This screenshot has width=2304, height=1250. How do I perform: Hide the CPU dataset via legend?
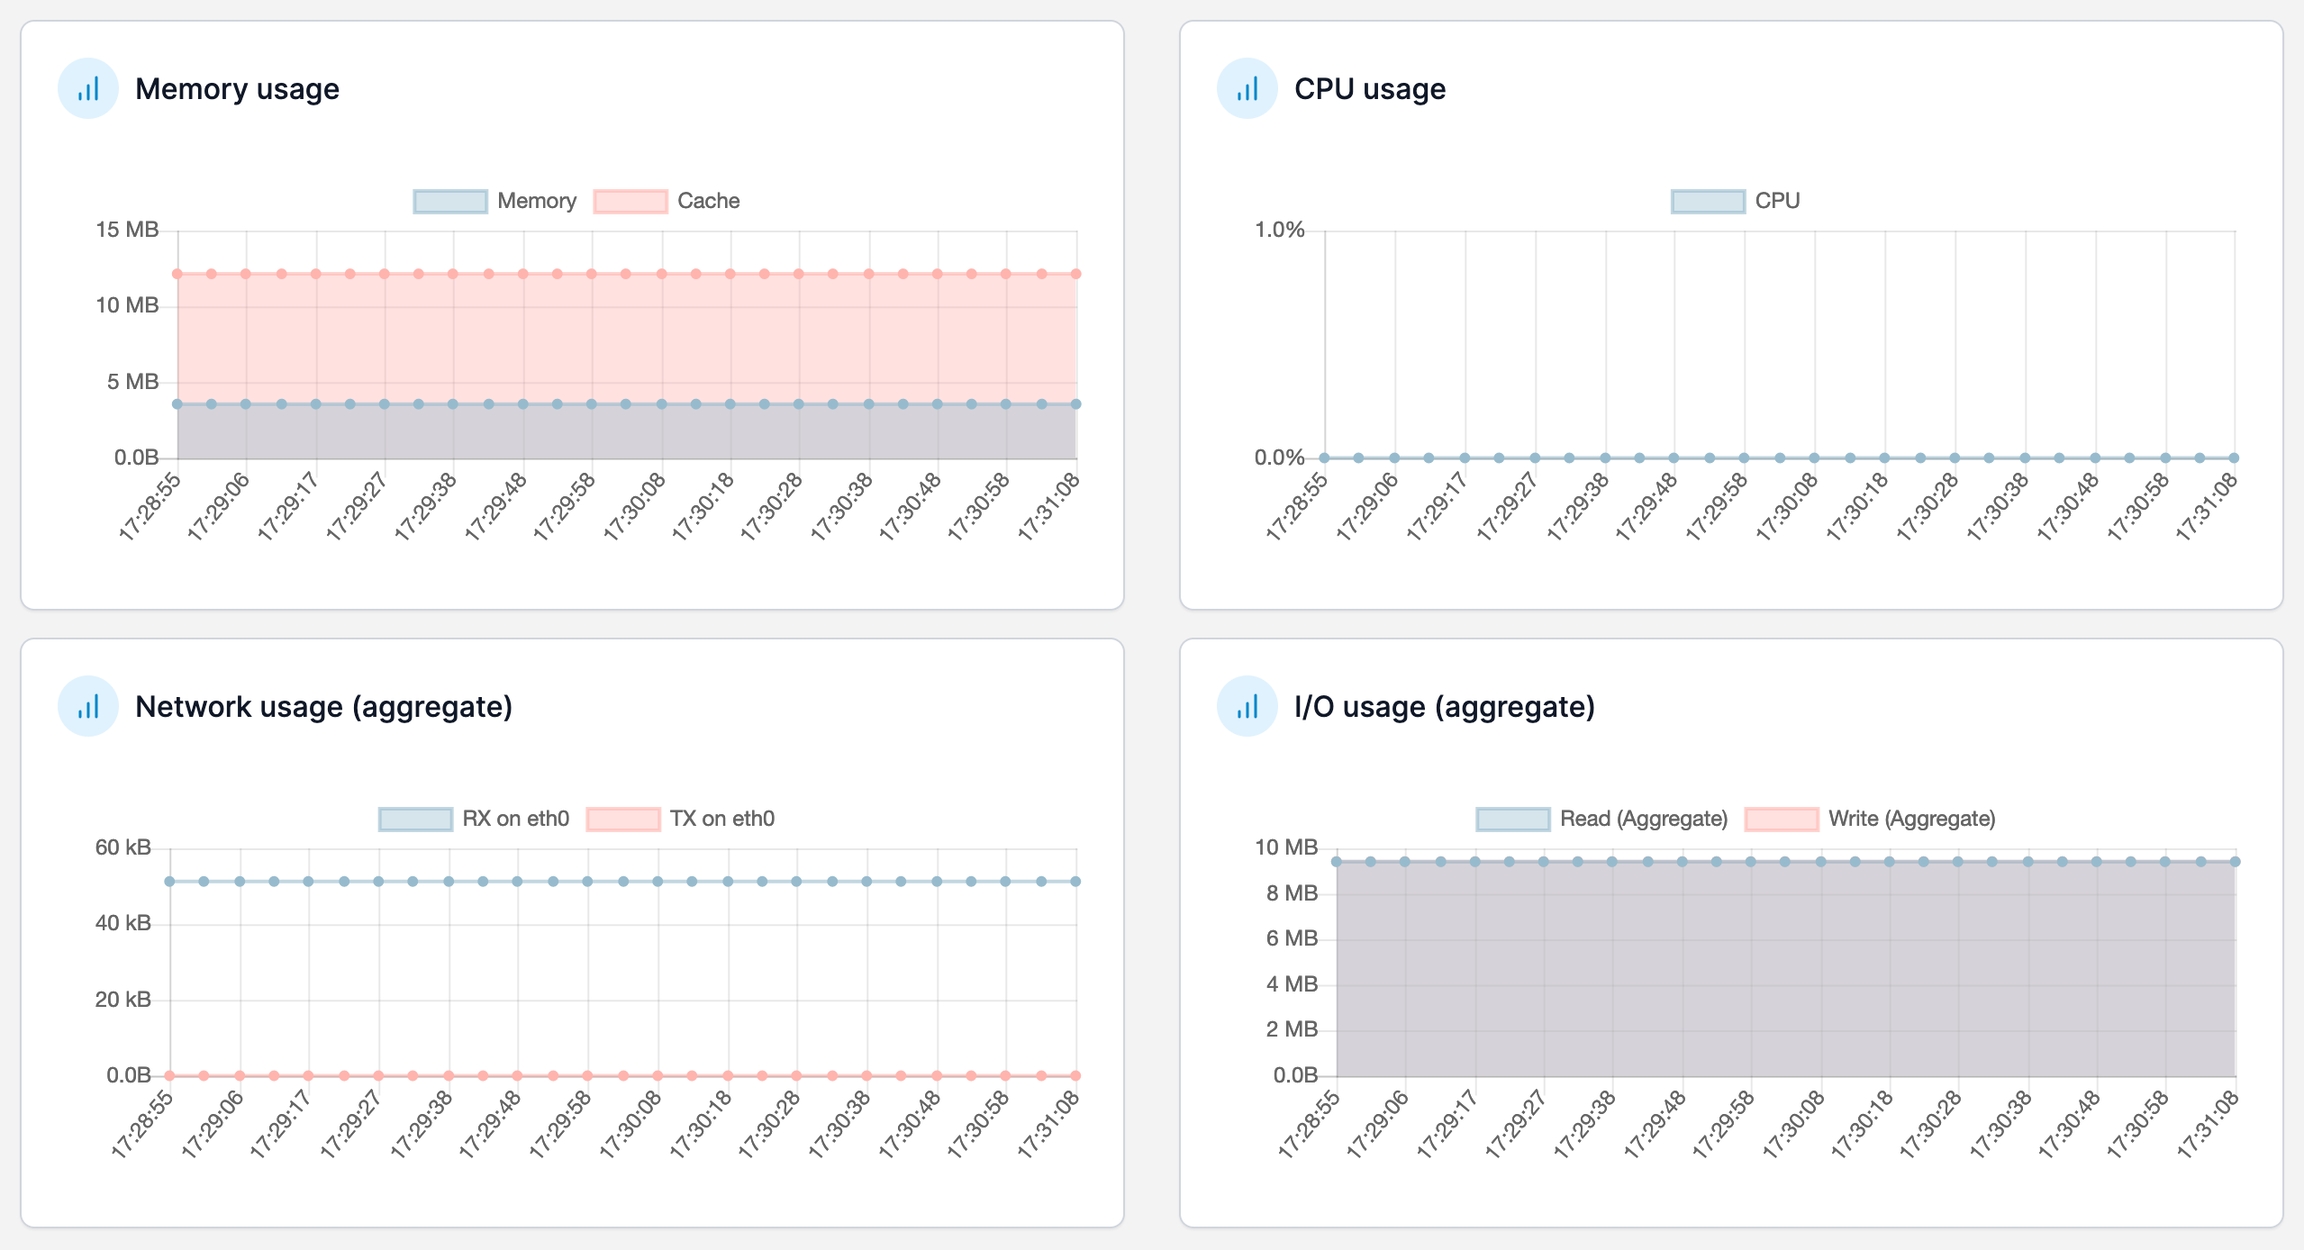click(x=1707, y=201)
